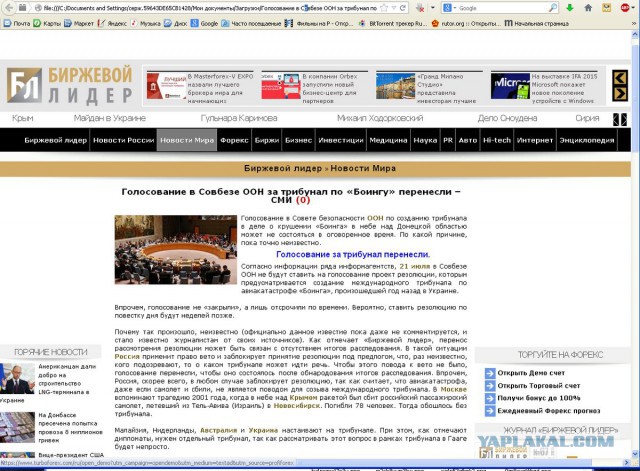This screenshot has height=471, width=640.
Task: Select the Биржи menu item
Action: [267, 140]
